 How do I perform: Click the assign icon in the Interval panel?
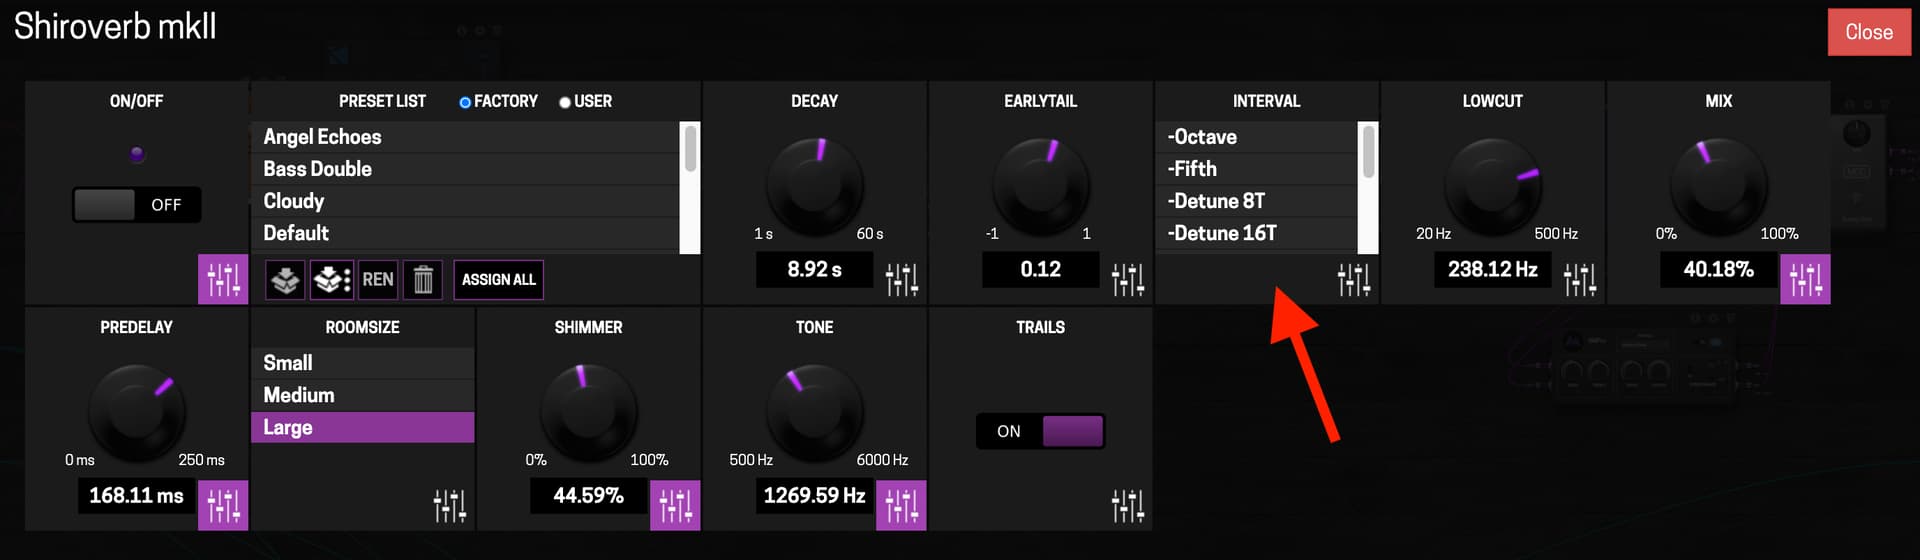coord(1353,280)
